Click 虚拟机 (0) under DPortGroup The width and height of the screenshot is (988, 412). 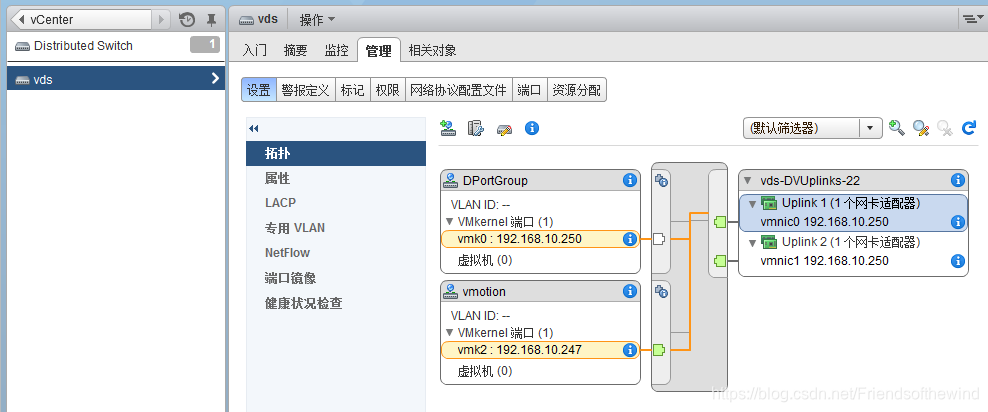[485, 260]
